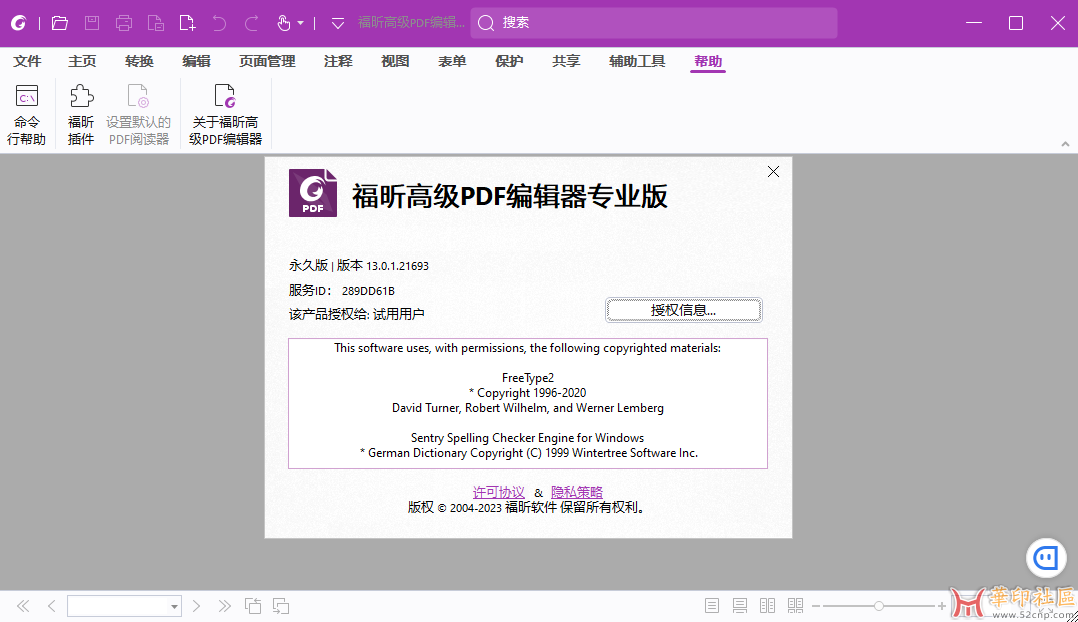Switch to the 注释 tab

338,61
